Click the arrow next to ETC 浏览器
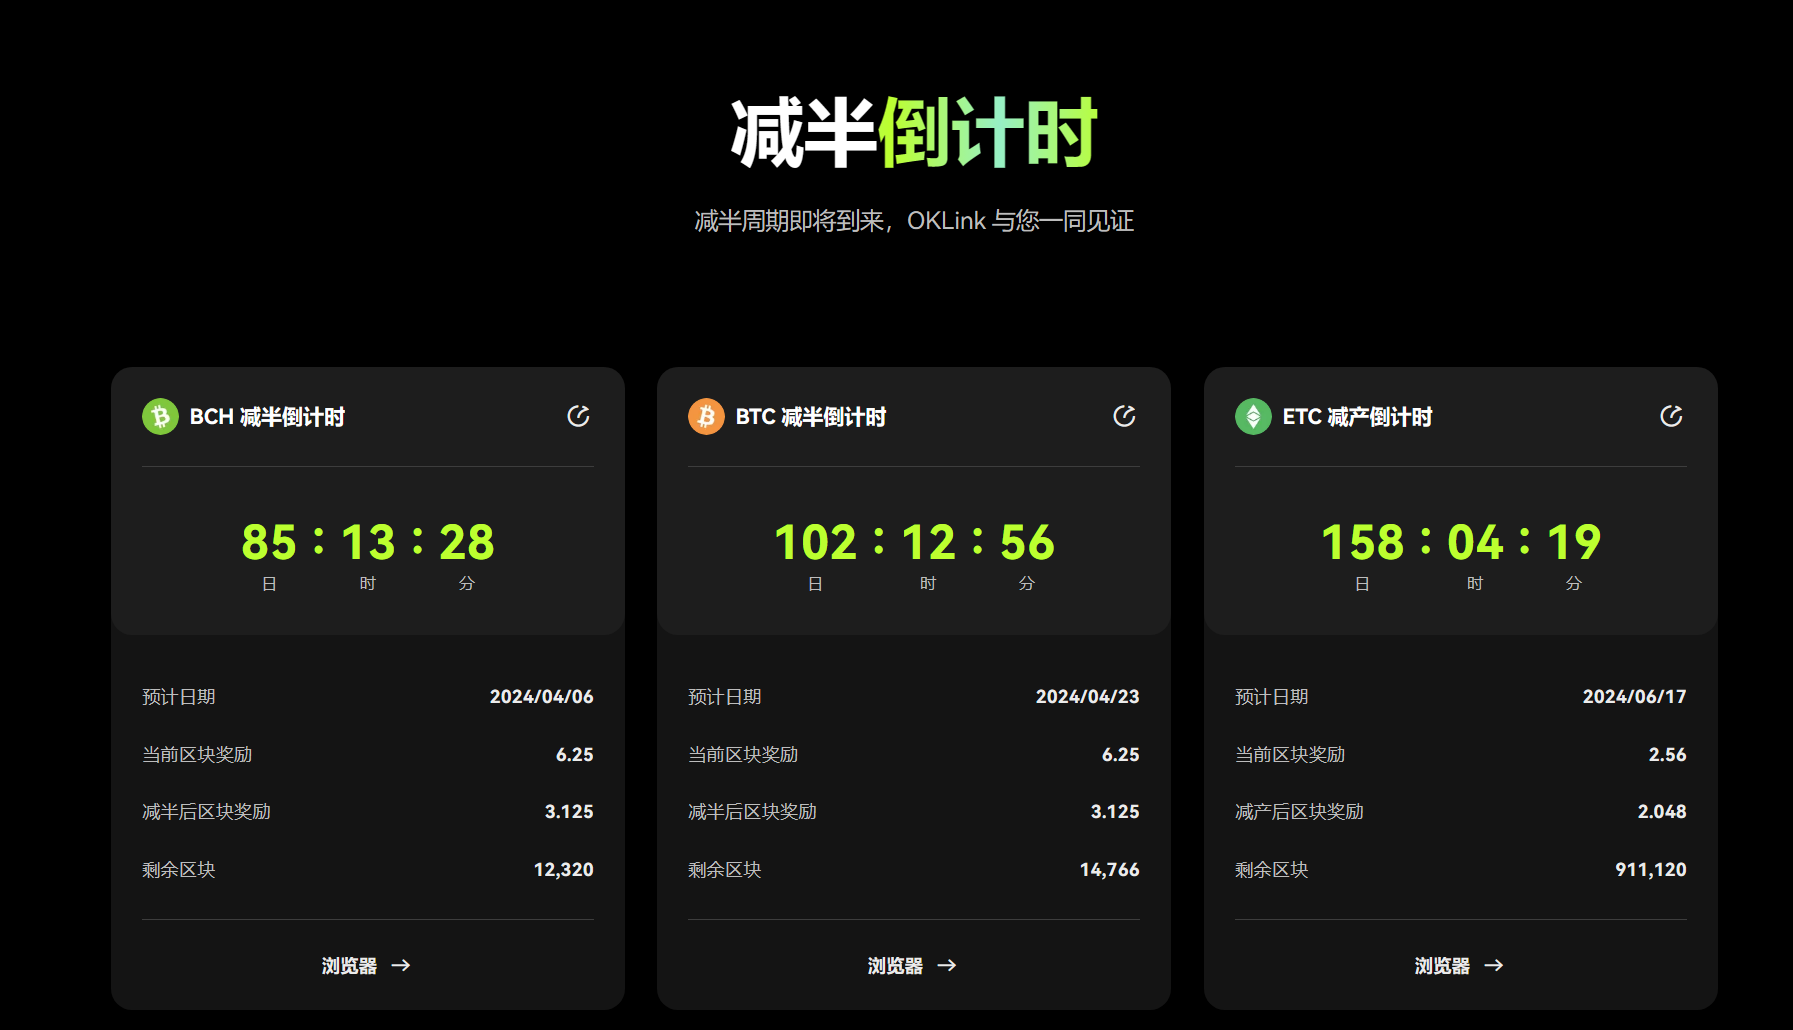Image resolution: width=1793 pixels, height=1030 pixels. pyautogui.click(x=1494, y=965)
